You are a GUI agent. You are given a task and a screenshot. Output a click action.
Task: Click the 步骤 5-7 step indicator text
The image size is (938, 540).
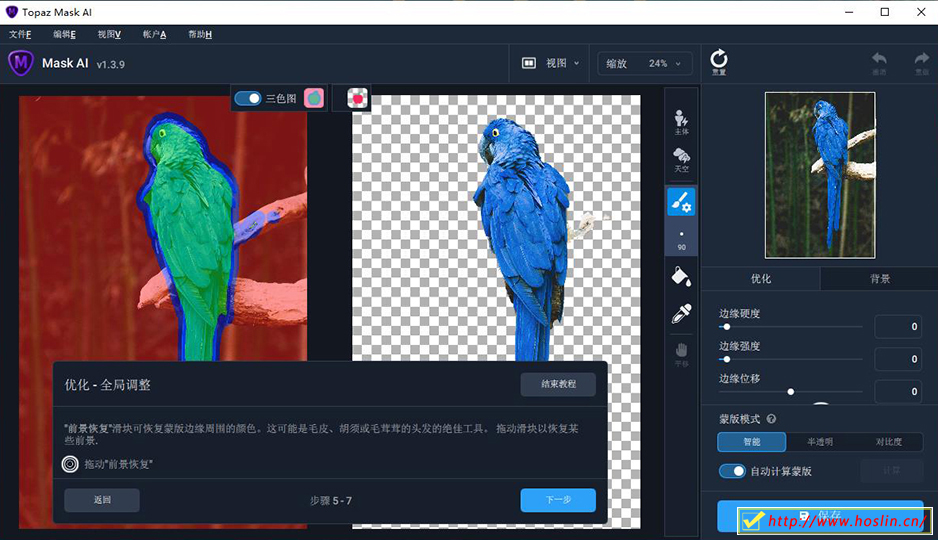pyautogui.click(x=331, y=501)
